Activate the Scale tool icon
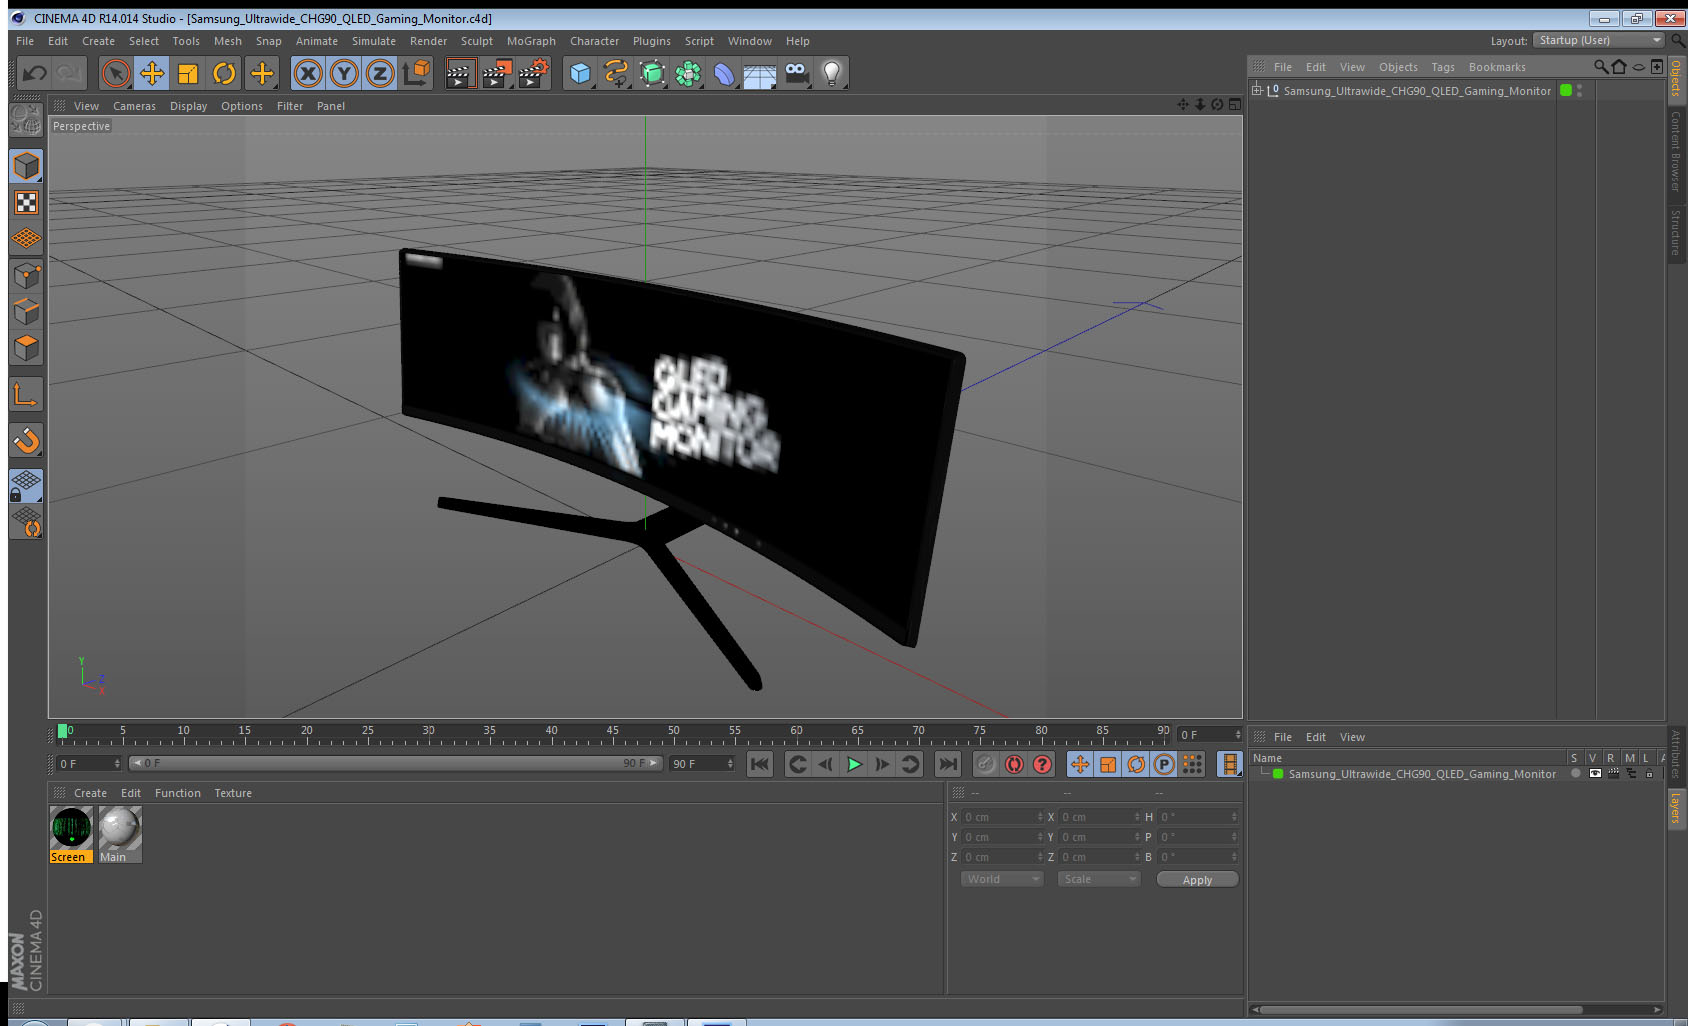The width and height of the screenshot is (1688, 1026). tap(188, 73)
